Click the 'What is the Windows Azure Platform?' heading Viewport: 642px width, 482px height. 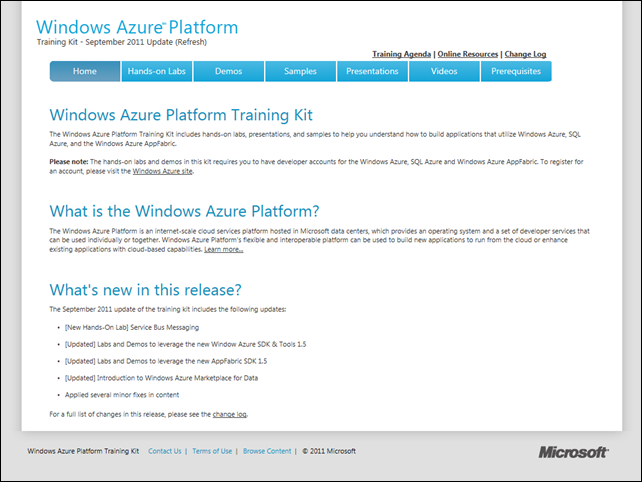click(x=184, y=211)
